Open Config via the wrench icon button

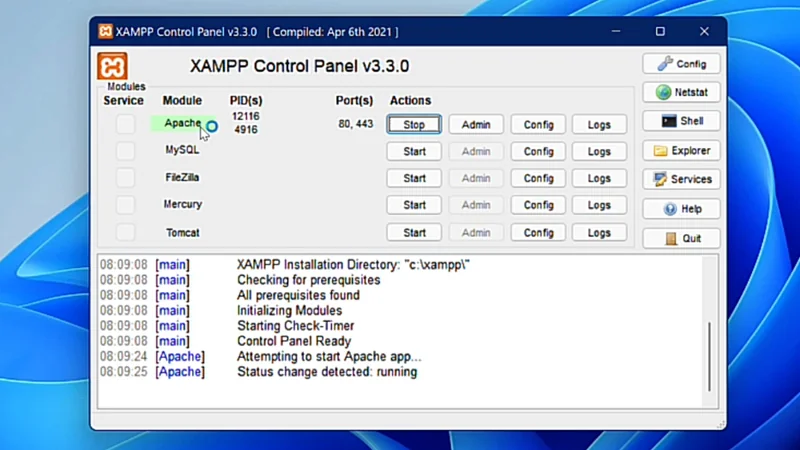[680, 64]
